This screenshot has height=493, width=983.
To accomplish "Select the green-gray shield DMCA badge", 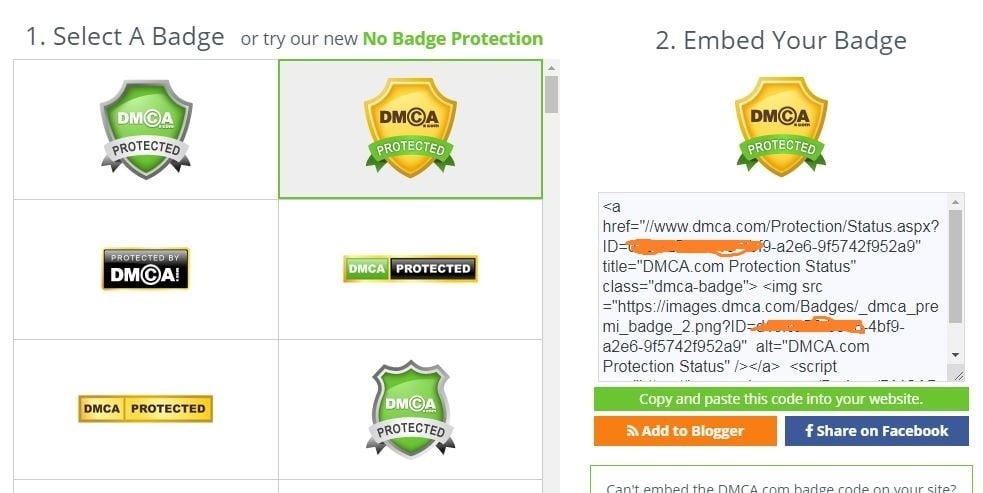I will pos(410,409).
